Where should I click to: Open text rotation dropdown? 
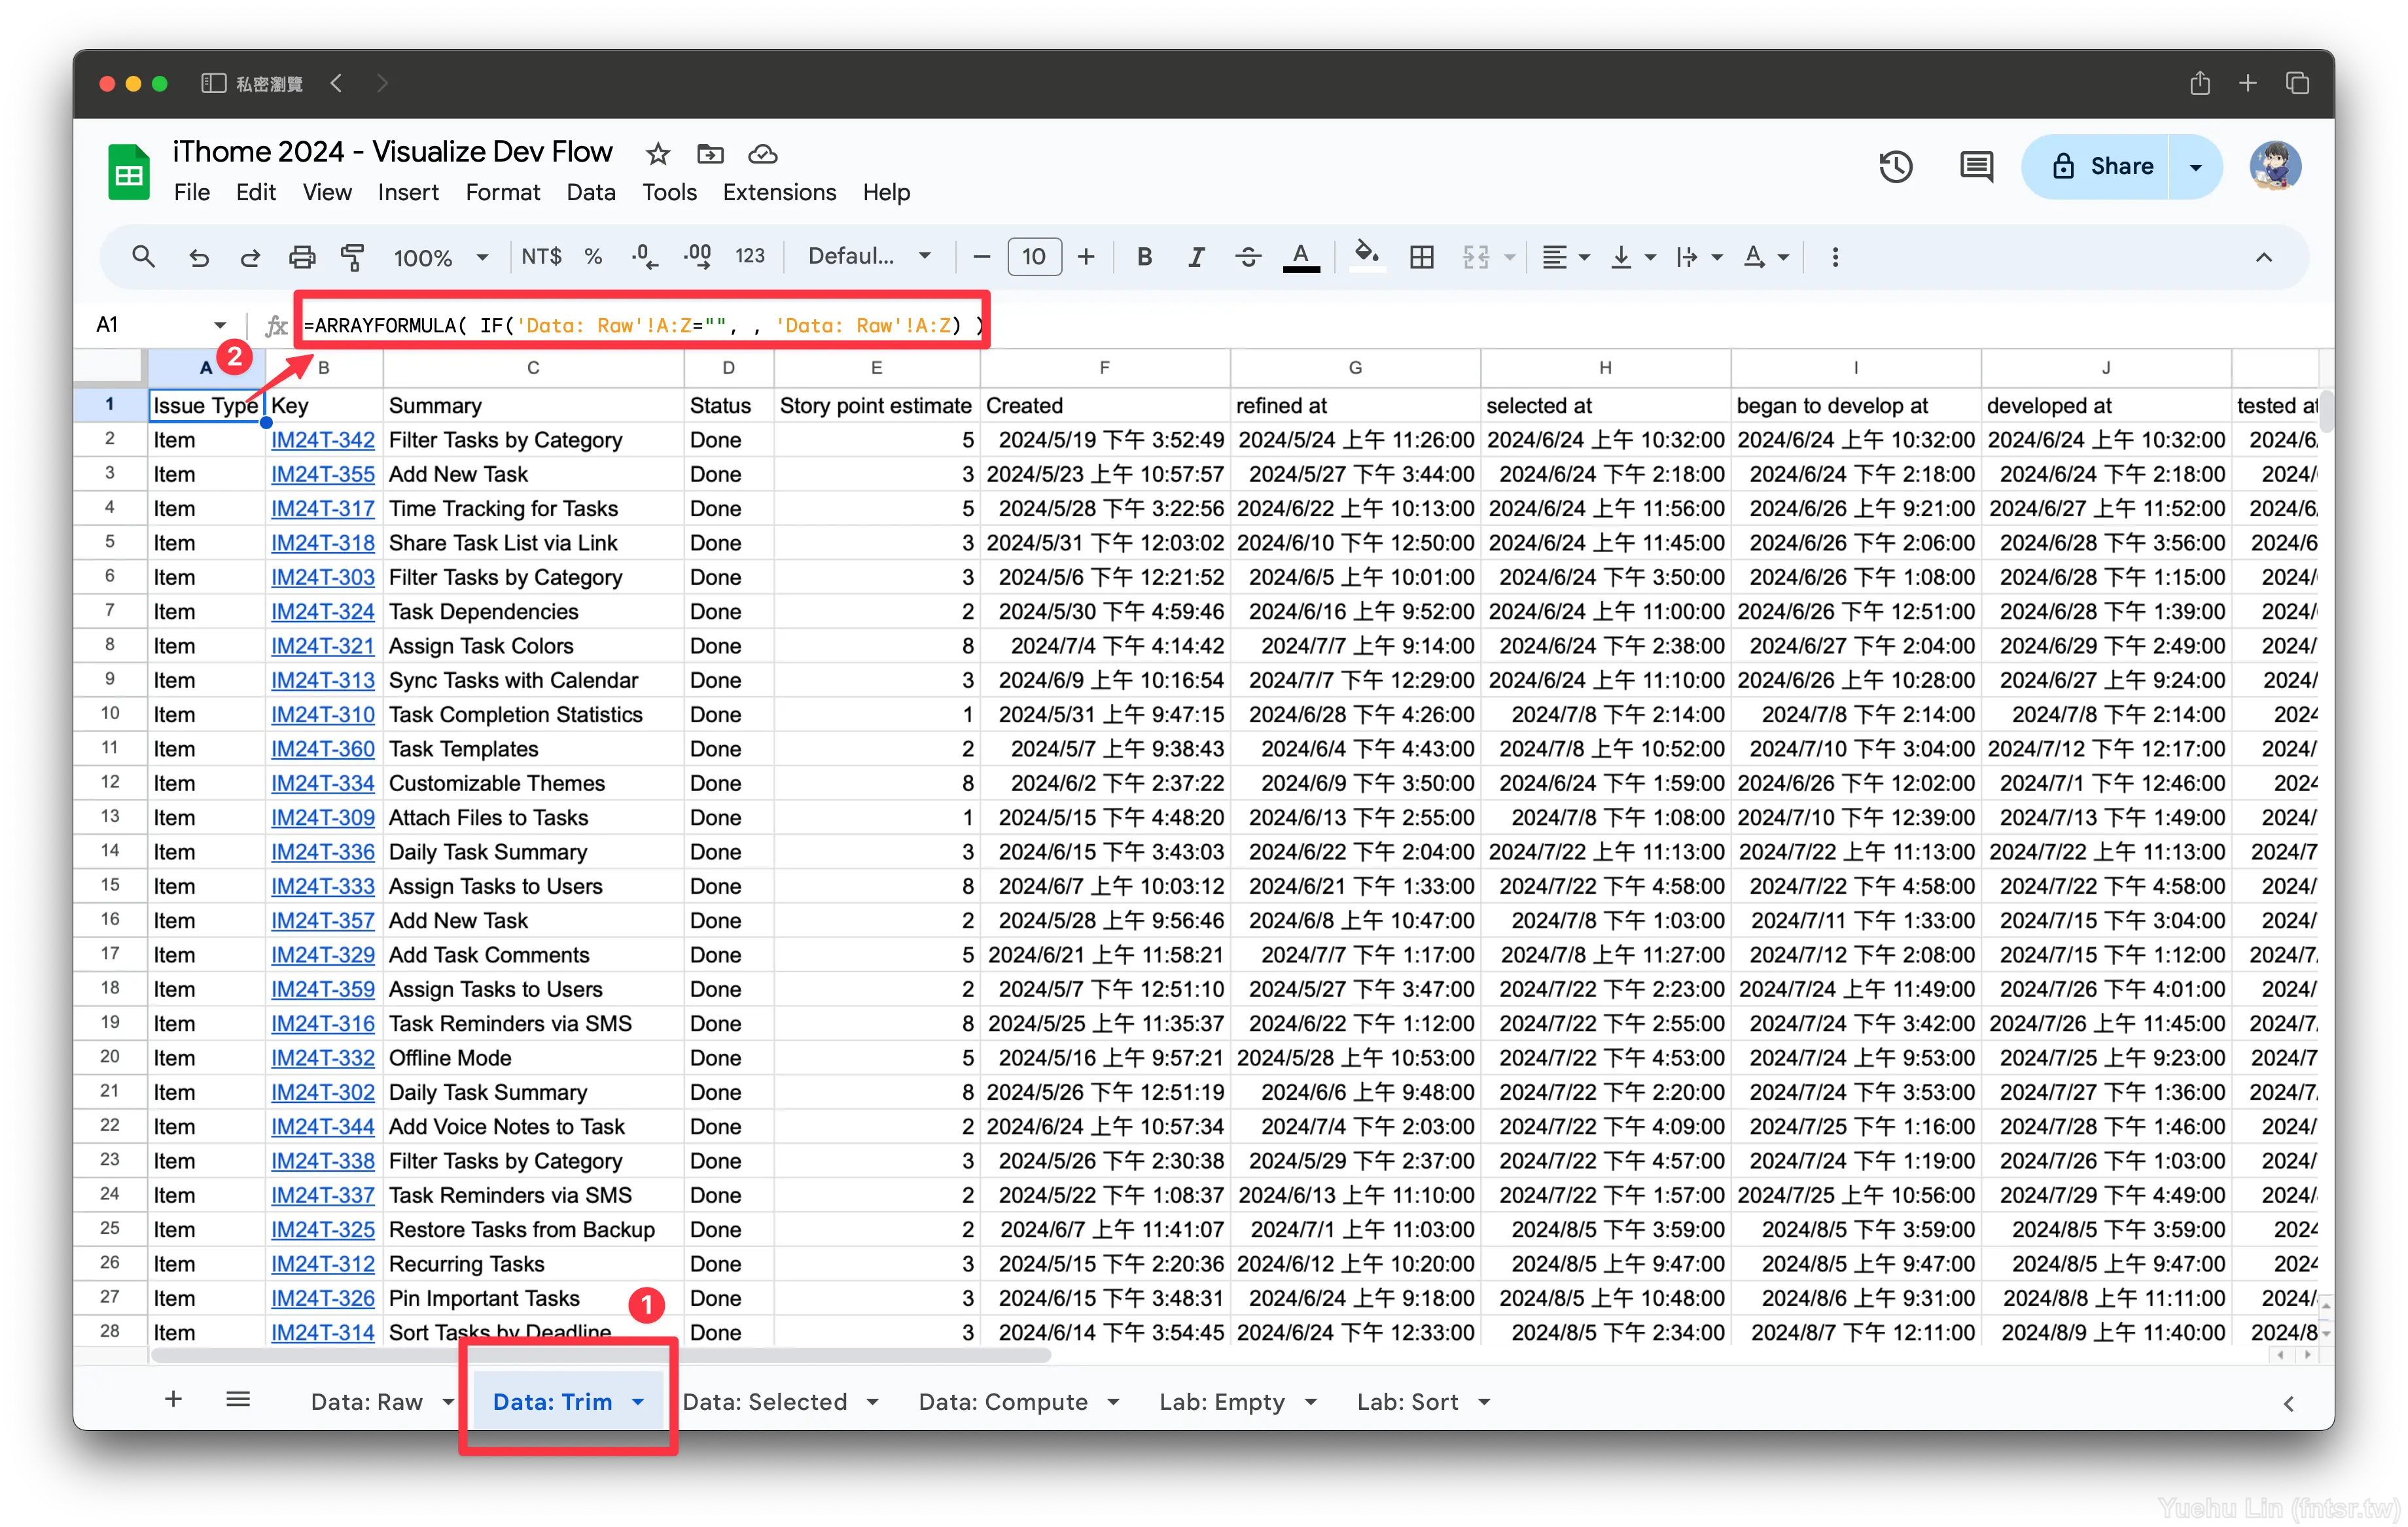[1766, 257]
